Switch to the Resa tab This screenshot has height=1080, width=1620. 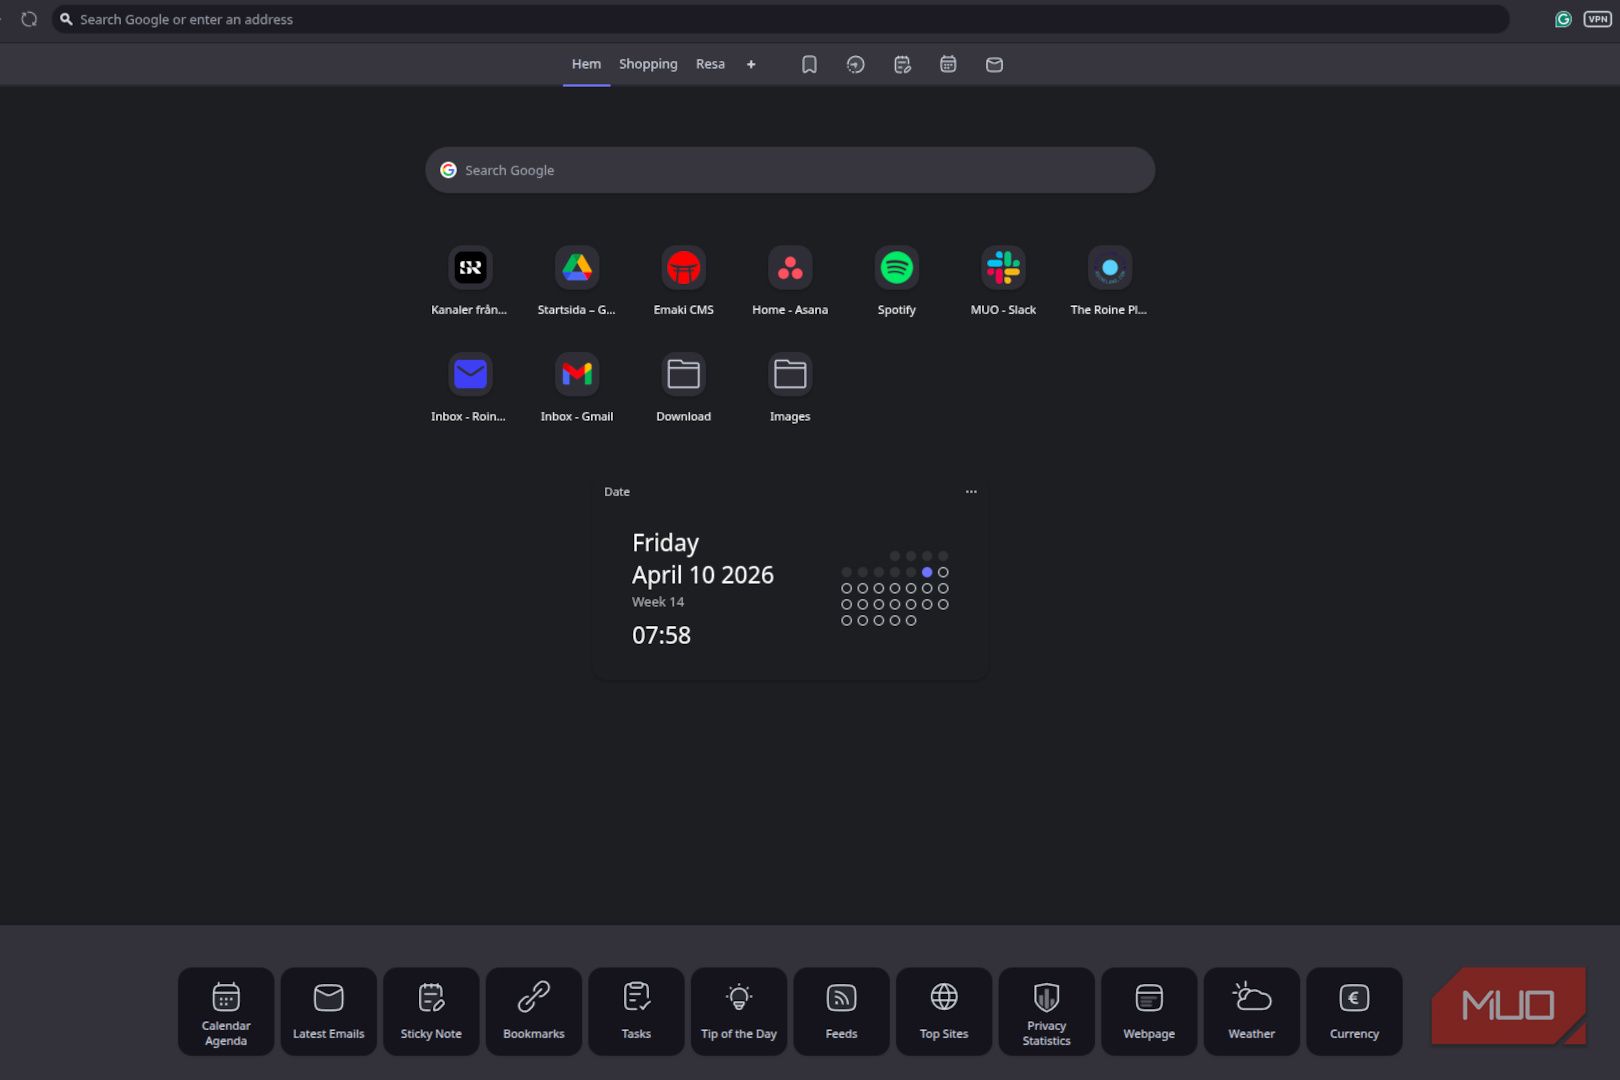(x=710, y=64)
